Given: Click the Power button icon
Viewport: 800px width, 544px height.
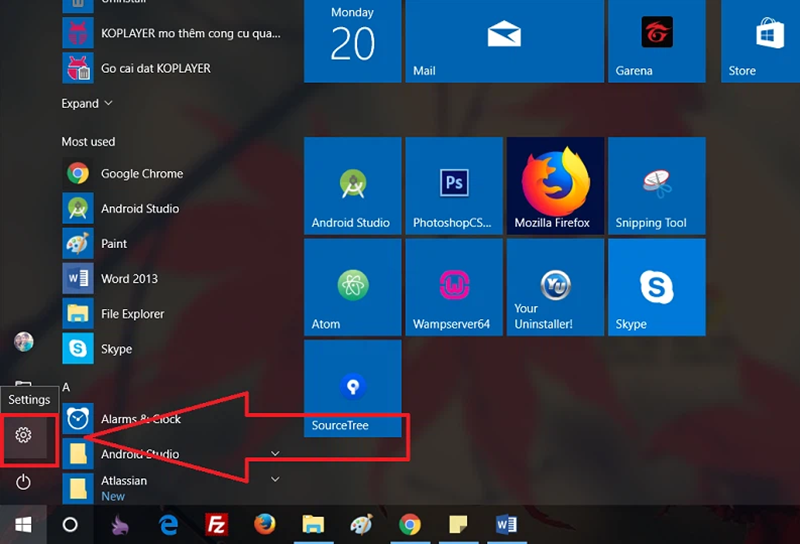Looking at the screenshot, I should [x=24, y=482].
